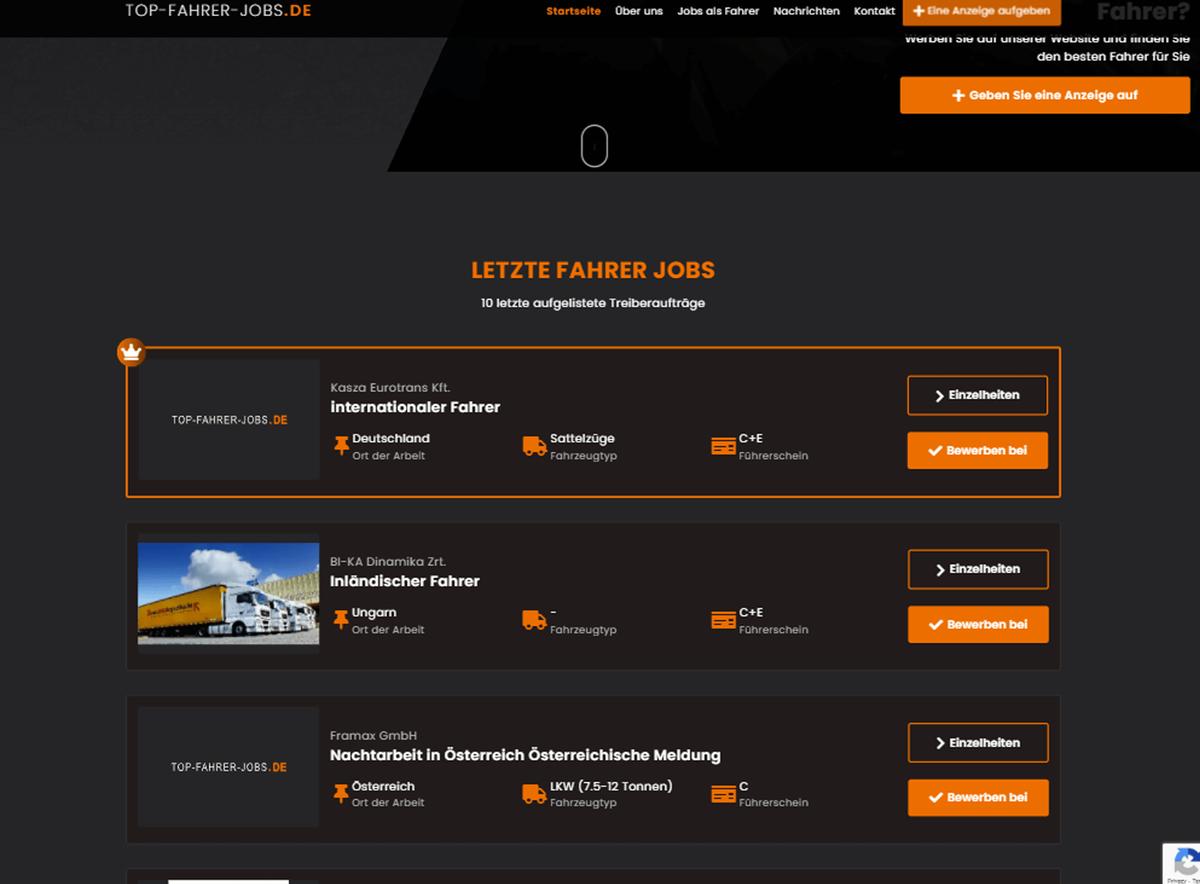1200x884 pixels.
Task: Open Einzelheiten for internationaler Fahrer
Action: tap(977, 395)
